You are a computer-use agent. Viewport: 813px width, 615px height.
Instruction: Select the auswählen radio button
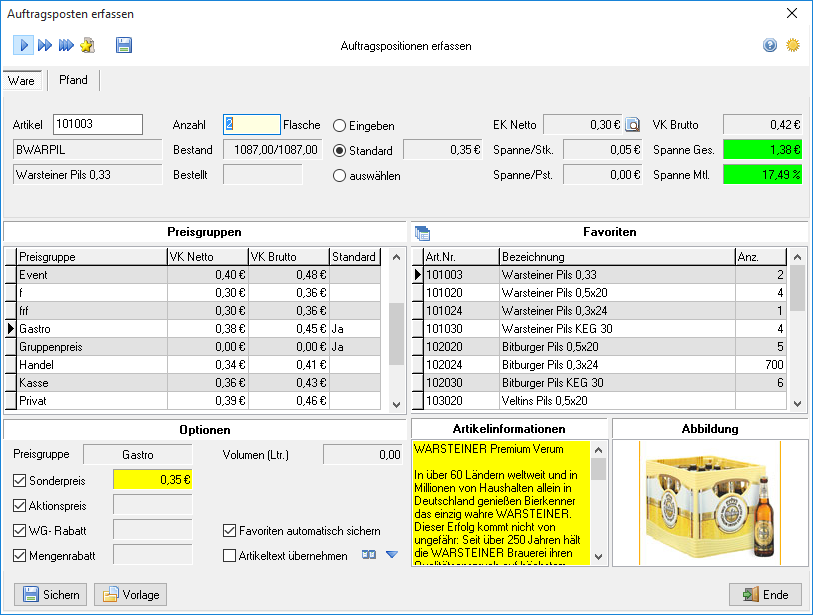point(339,176)
